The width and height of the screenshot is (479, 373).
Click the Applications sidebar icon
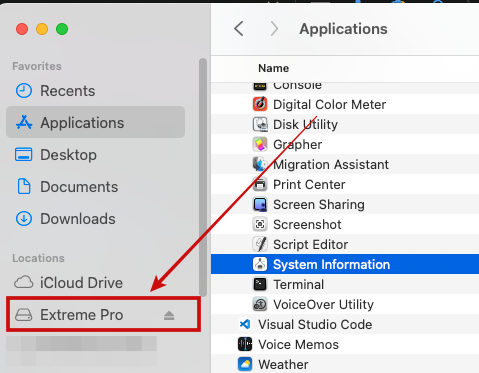point(24,123)
